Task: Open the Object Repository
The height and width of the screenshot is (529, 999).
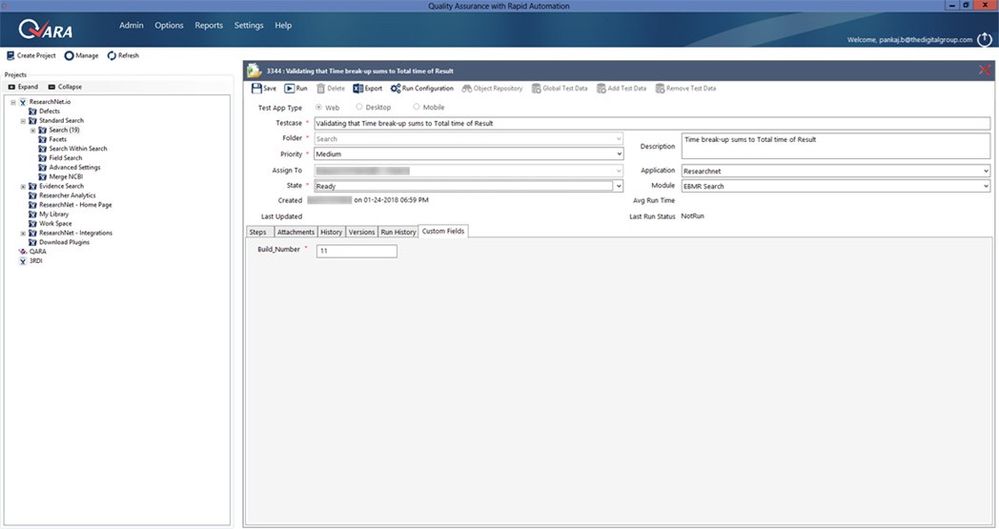Action: (492, 89)
